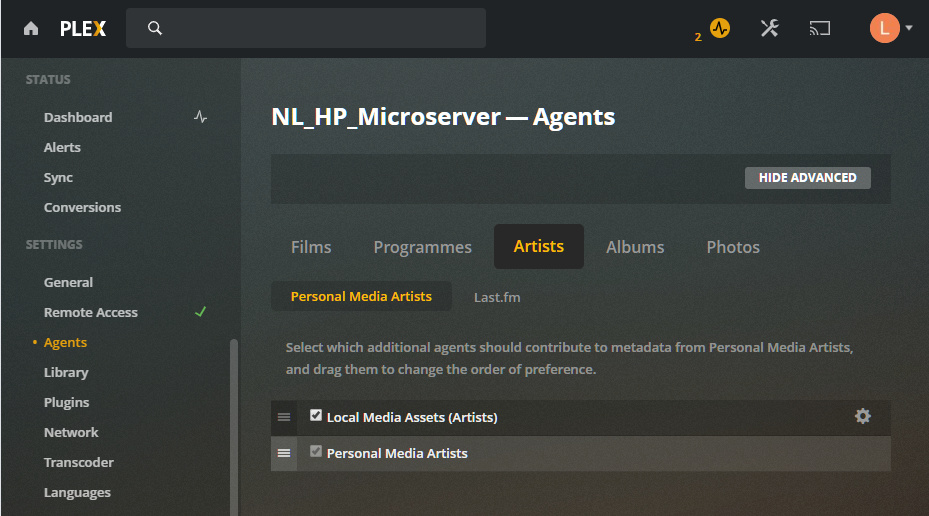Open Sync settings page
Image resolution: width=929 pixels, height=516 pixels.
[58, 178]
